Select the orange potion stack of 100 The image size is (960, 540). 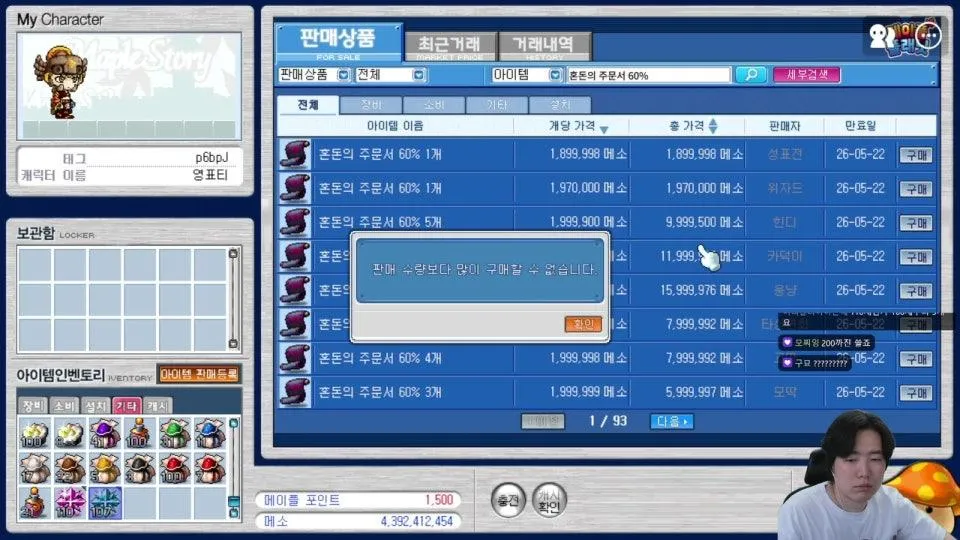pyautogui.click(x=139, y=433)
